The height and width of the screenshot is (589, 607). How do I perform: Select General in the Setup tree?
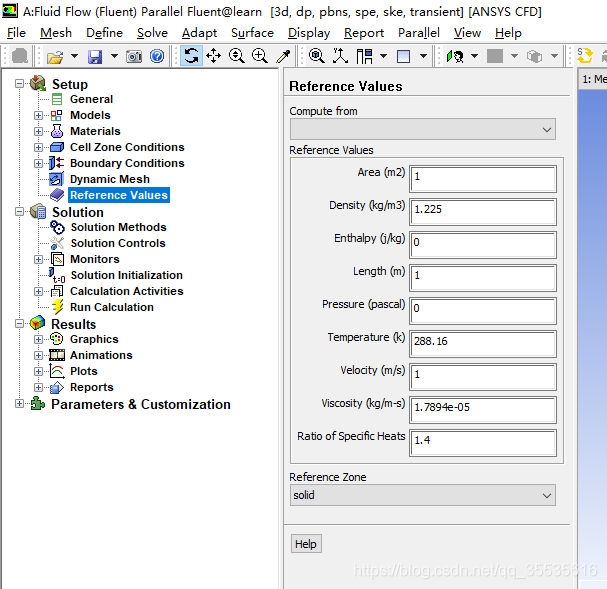[x=91, y=99]
